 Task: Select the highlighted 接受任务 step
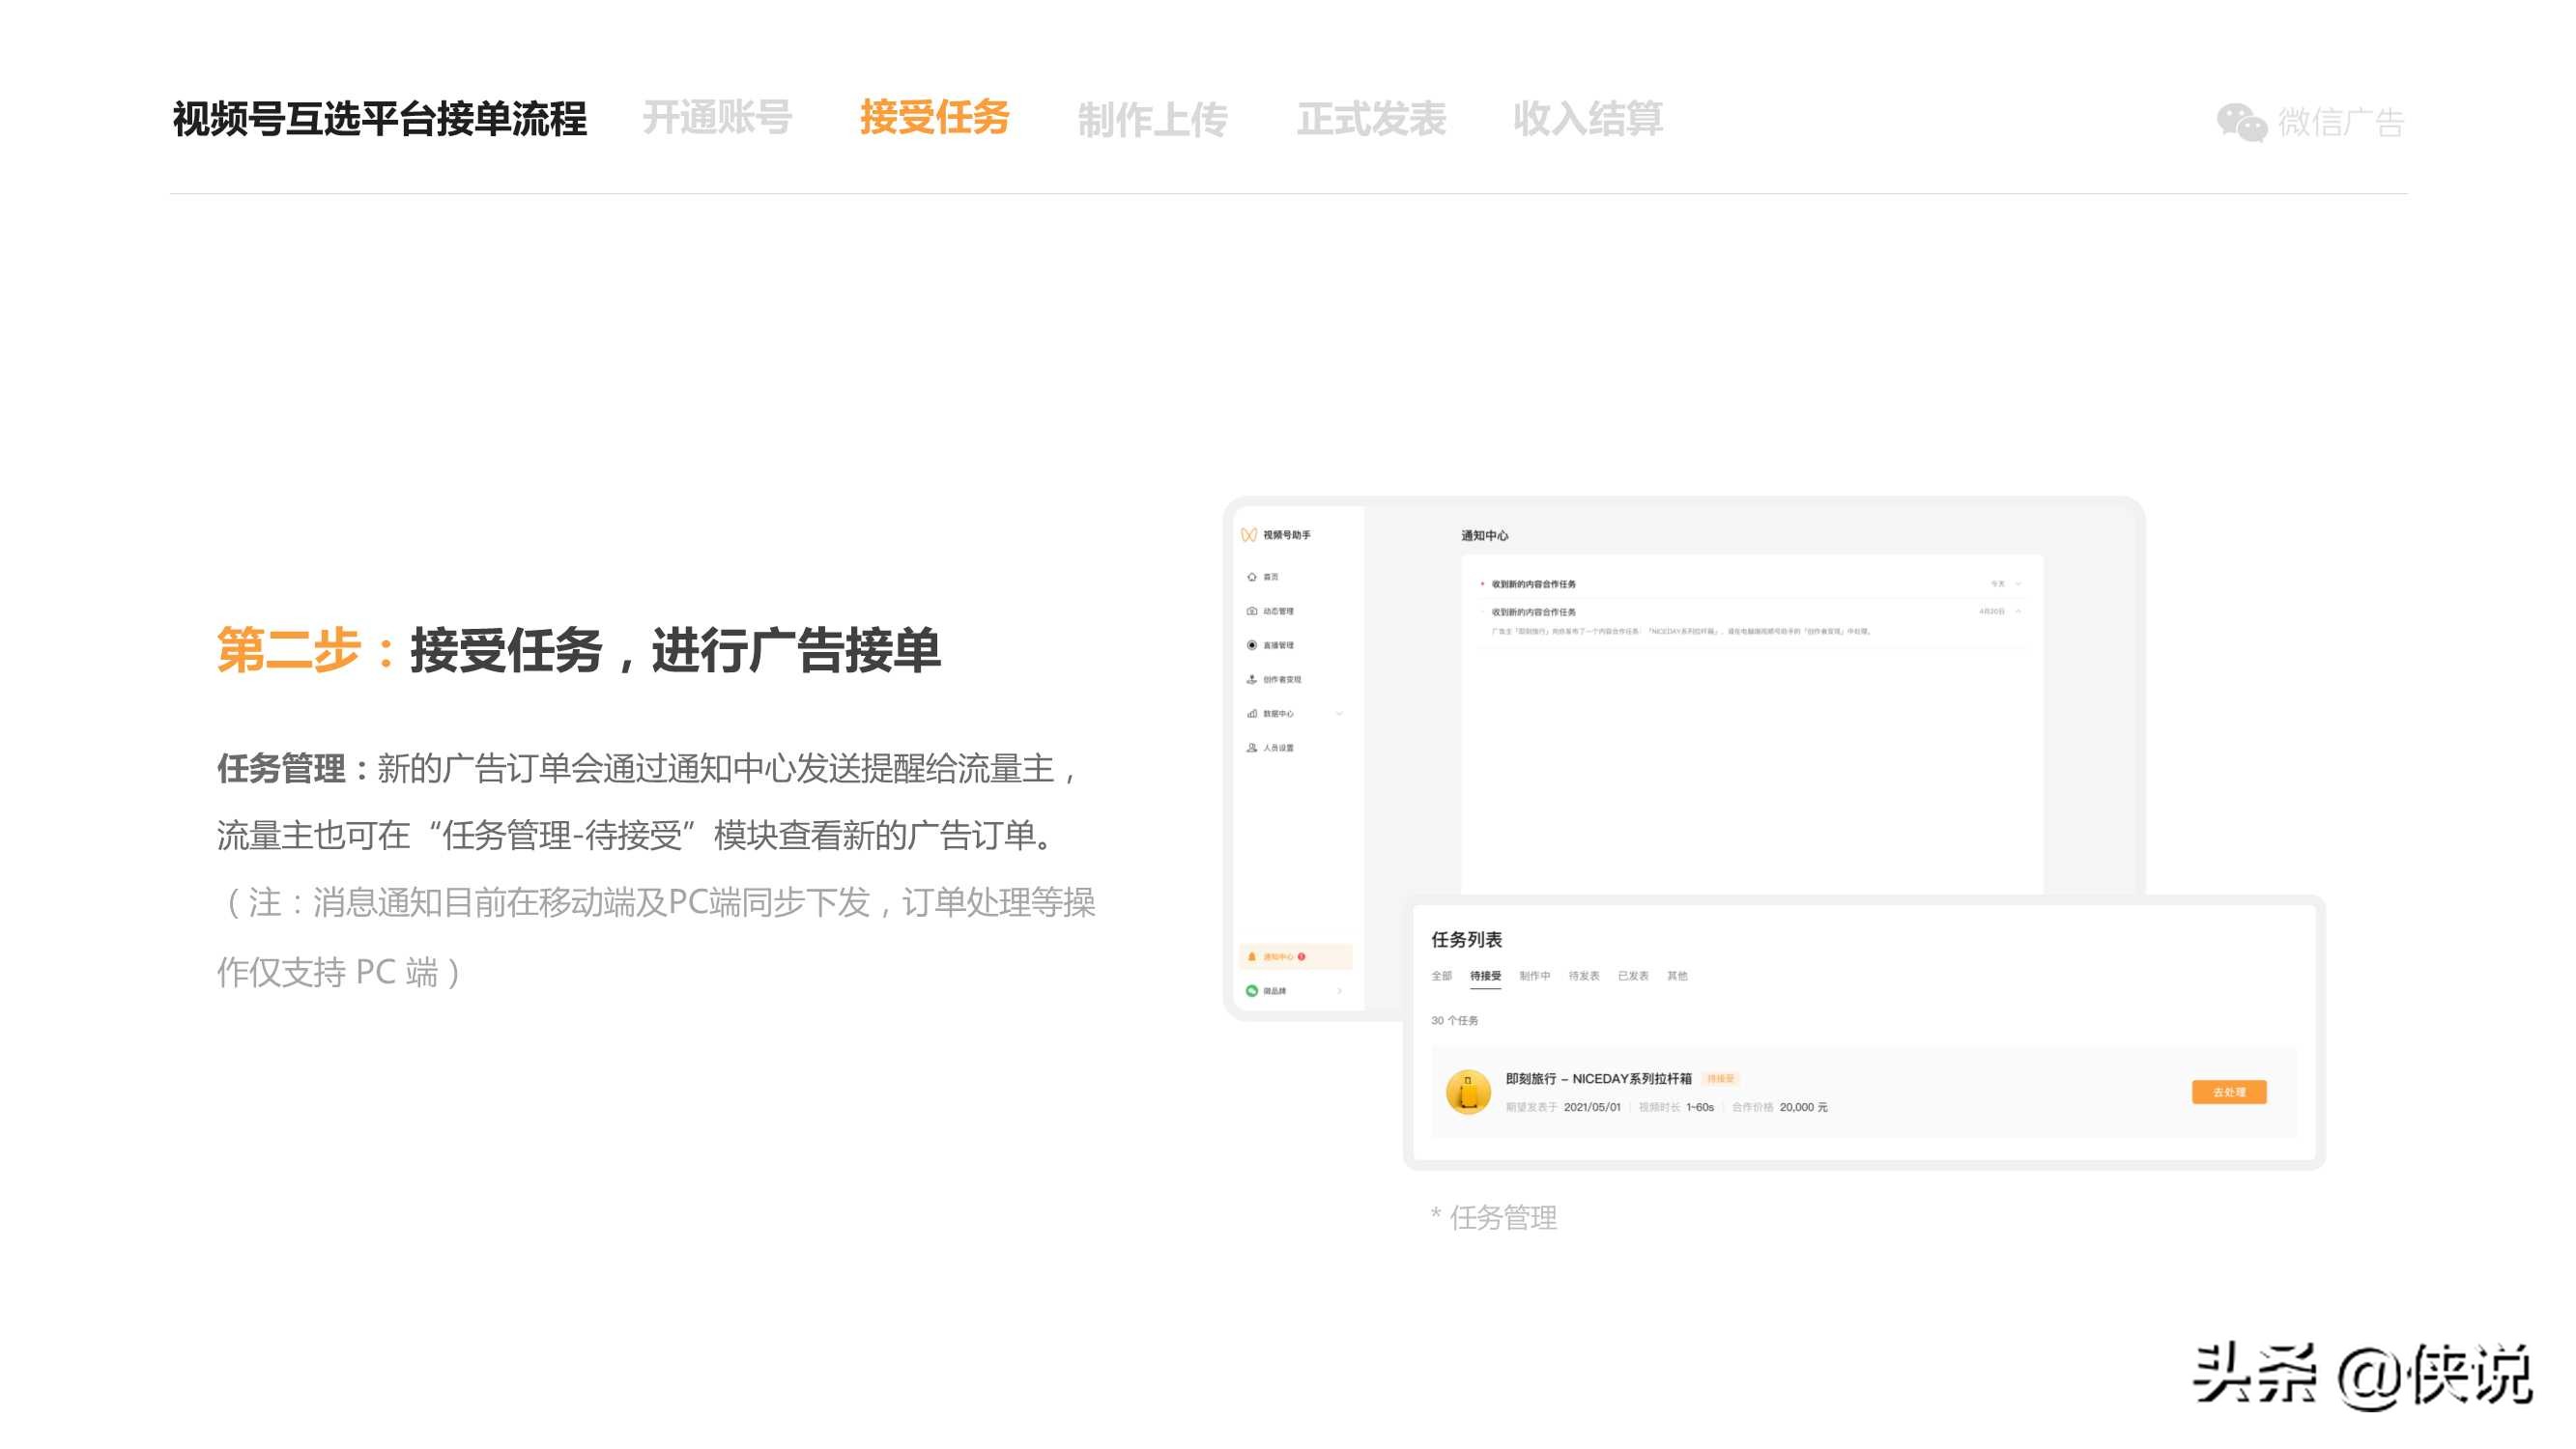(934, 118)
